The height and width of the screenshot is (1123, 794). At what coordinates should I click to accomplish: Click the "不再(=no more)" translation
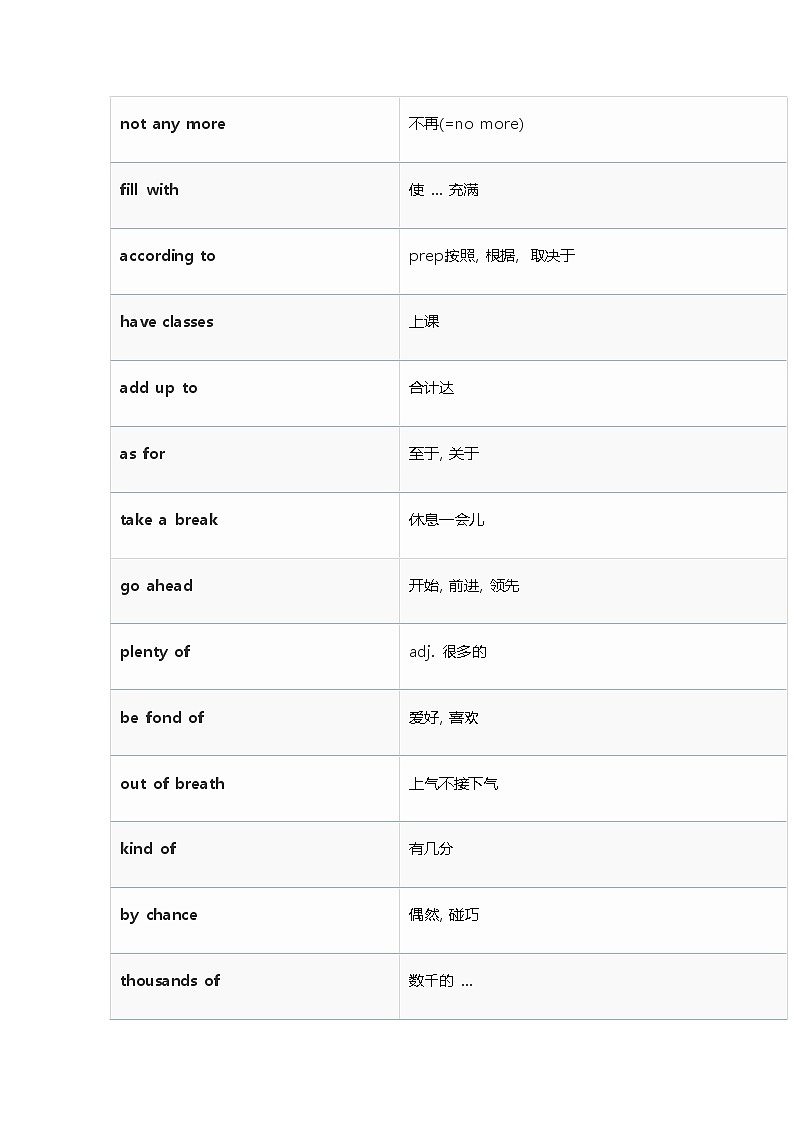click(466, 124)
